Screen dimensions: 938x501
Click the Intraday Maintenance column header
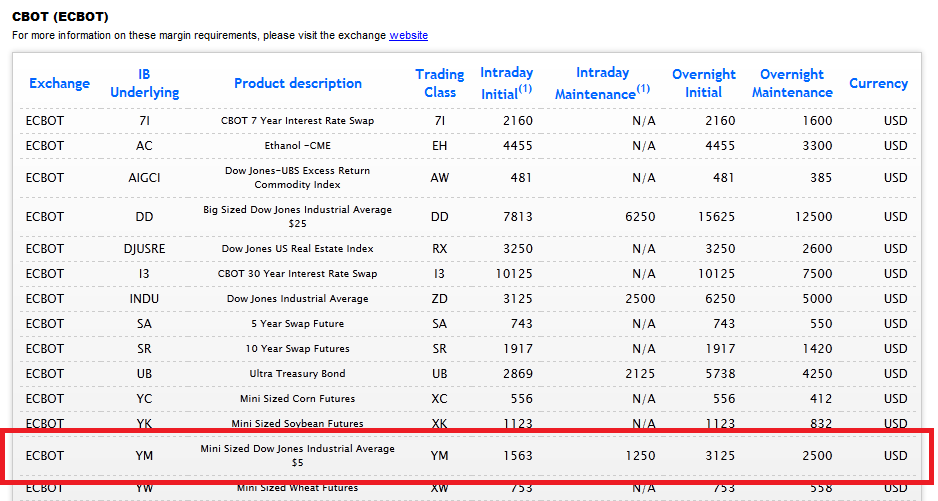tap(602, 83)
